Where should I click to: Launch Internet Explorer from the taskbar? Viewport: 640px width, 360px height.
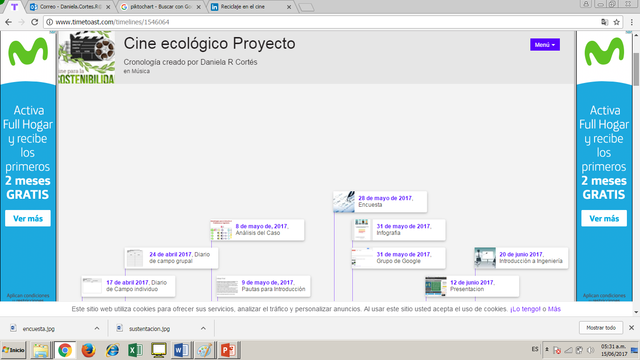(x=112, y=350)
